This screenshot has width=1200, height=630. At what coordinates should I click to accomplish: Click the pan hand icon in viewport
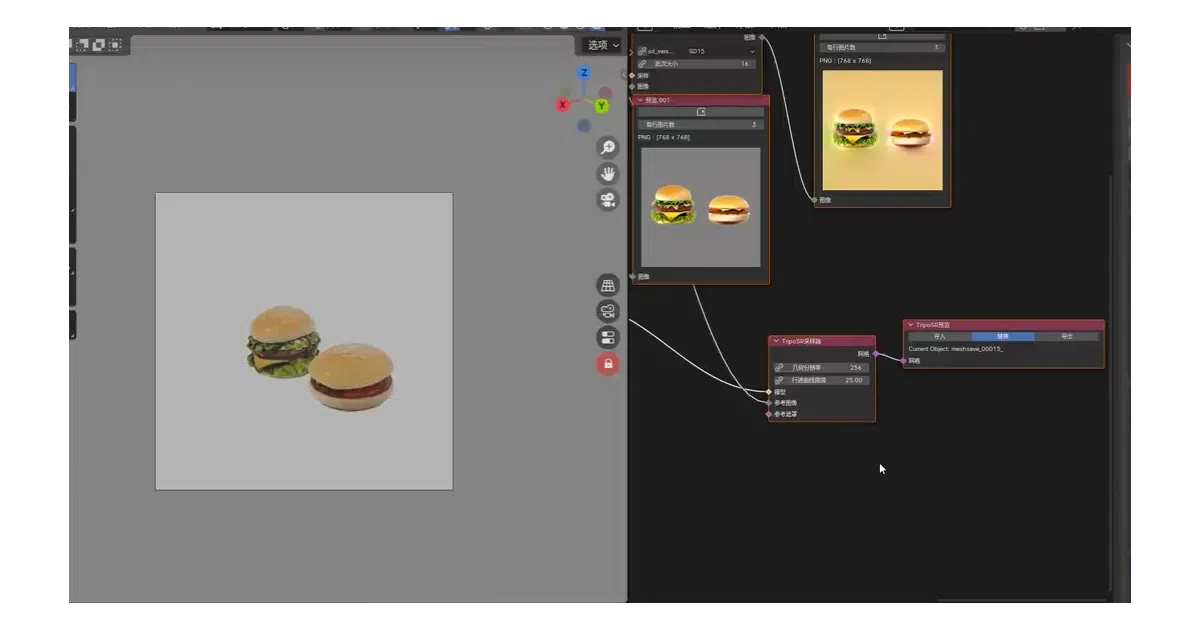(x=608, y=174)
